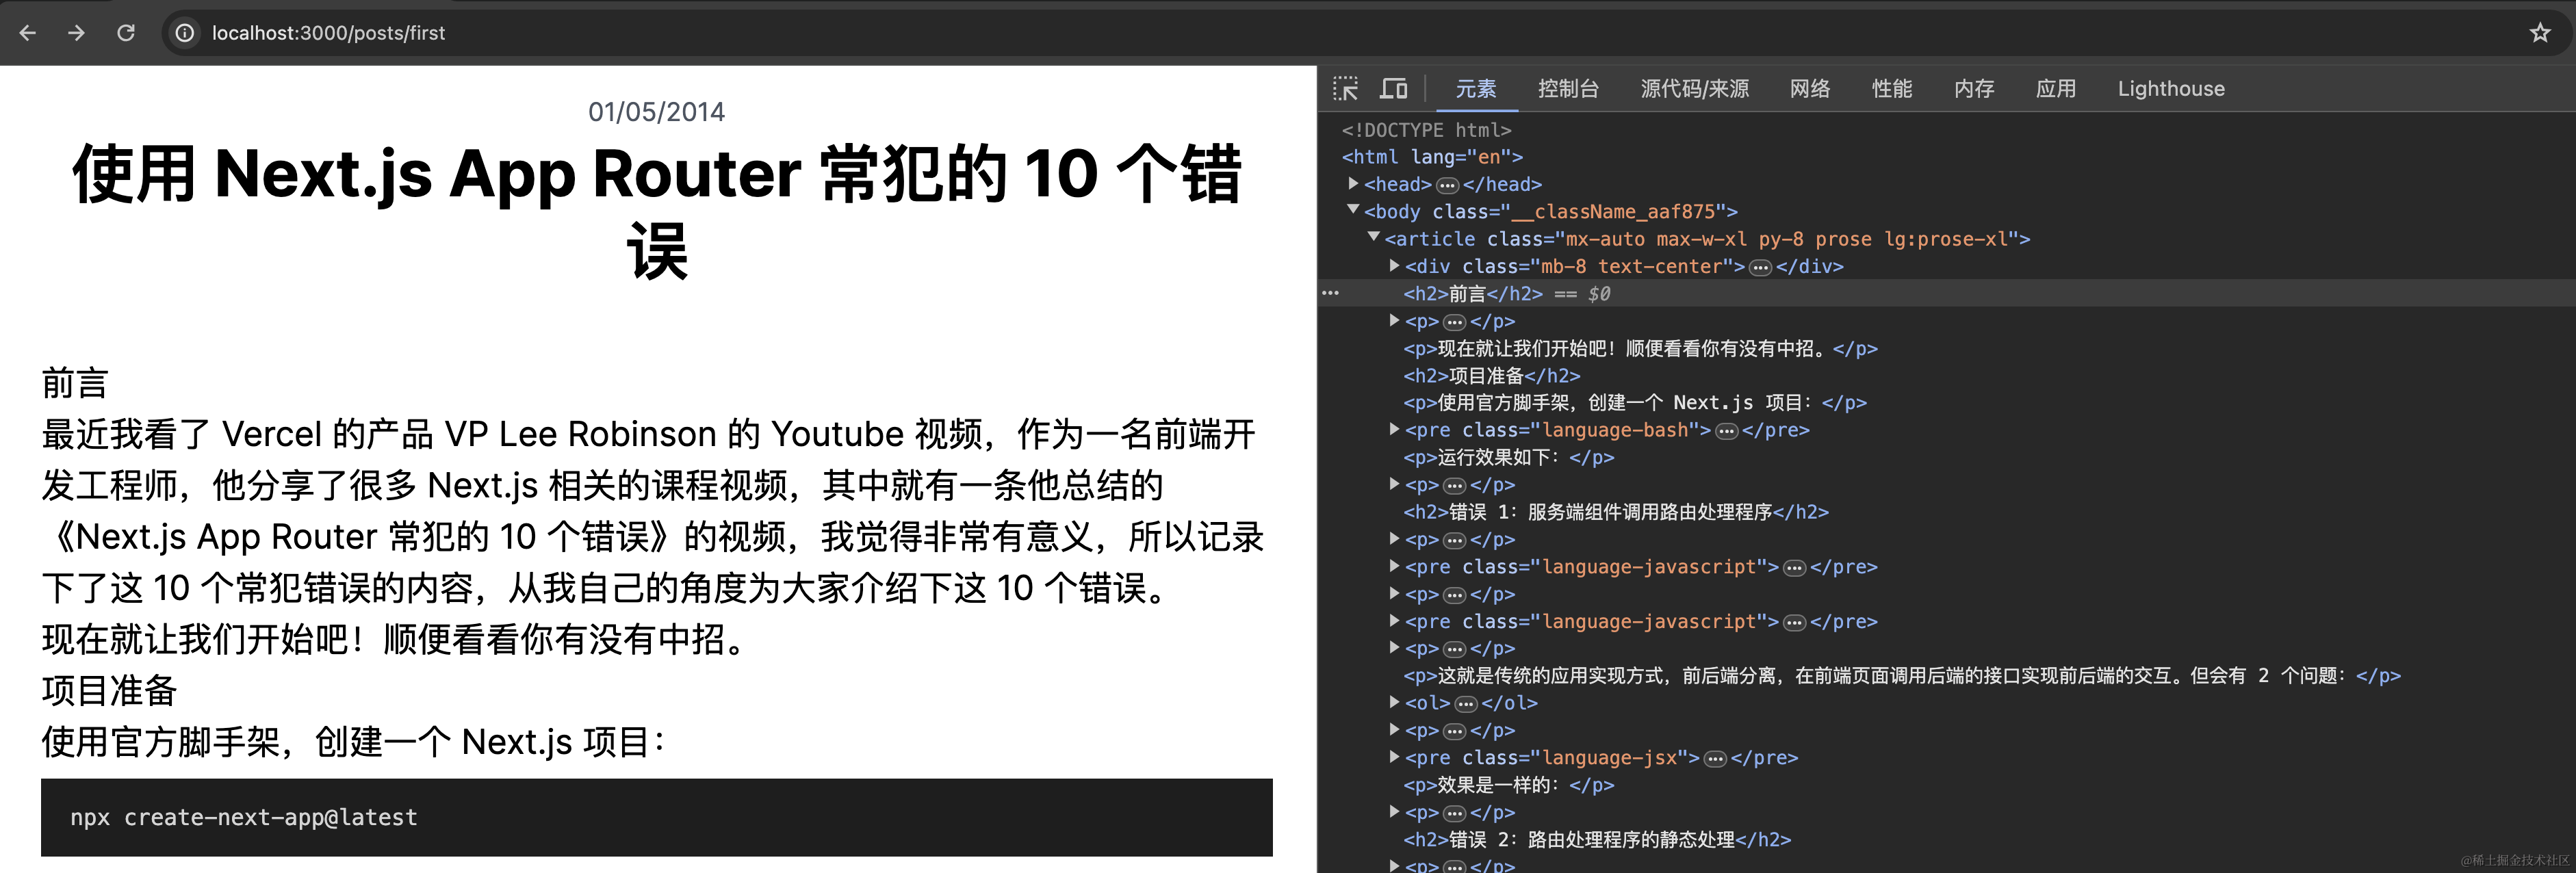Expand the language-bash pre node

click(1394, 429)
